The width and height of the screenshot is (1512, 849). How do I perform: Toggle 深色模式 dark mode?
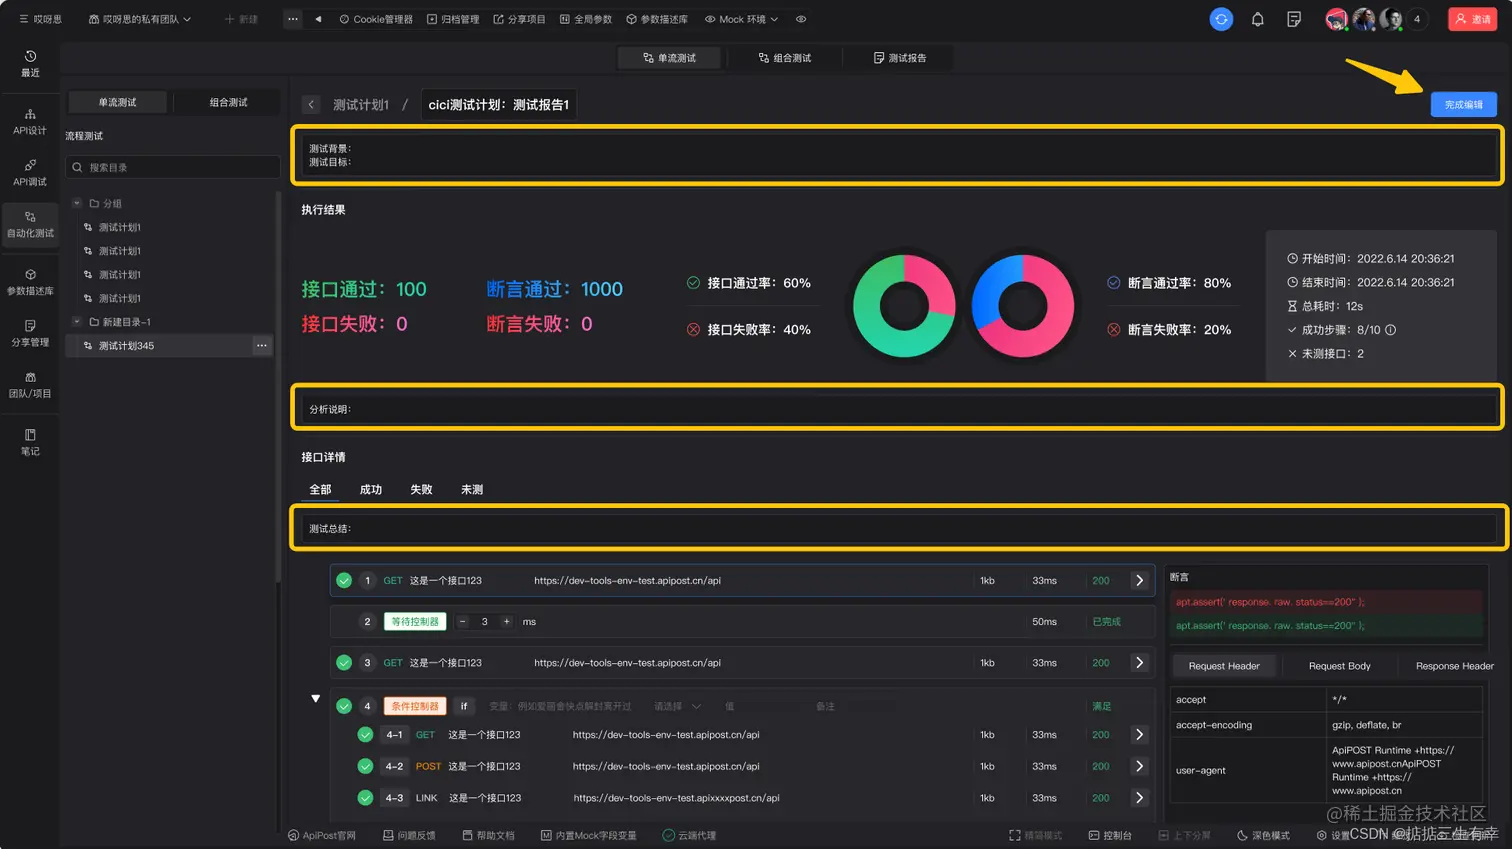pyautogui.click(x=1264, y=835)
